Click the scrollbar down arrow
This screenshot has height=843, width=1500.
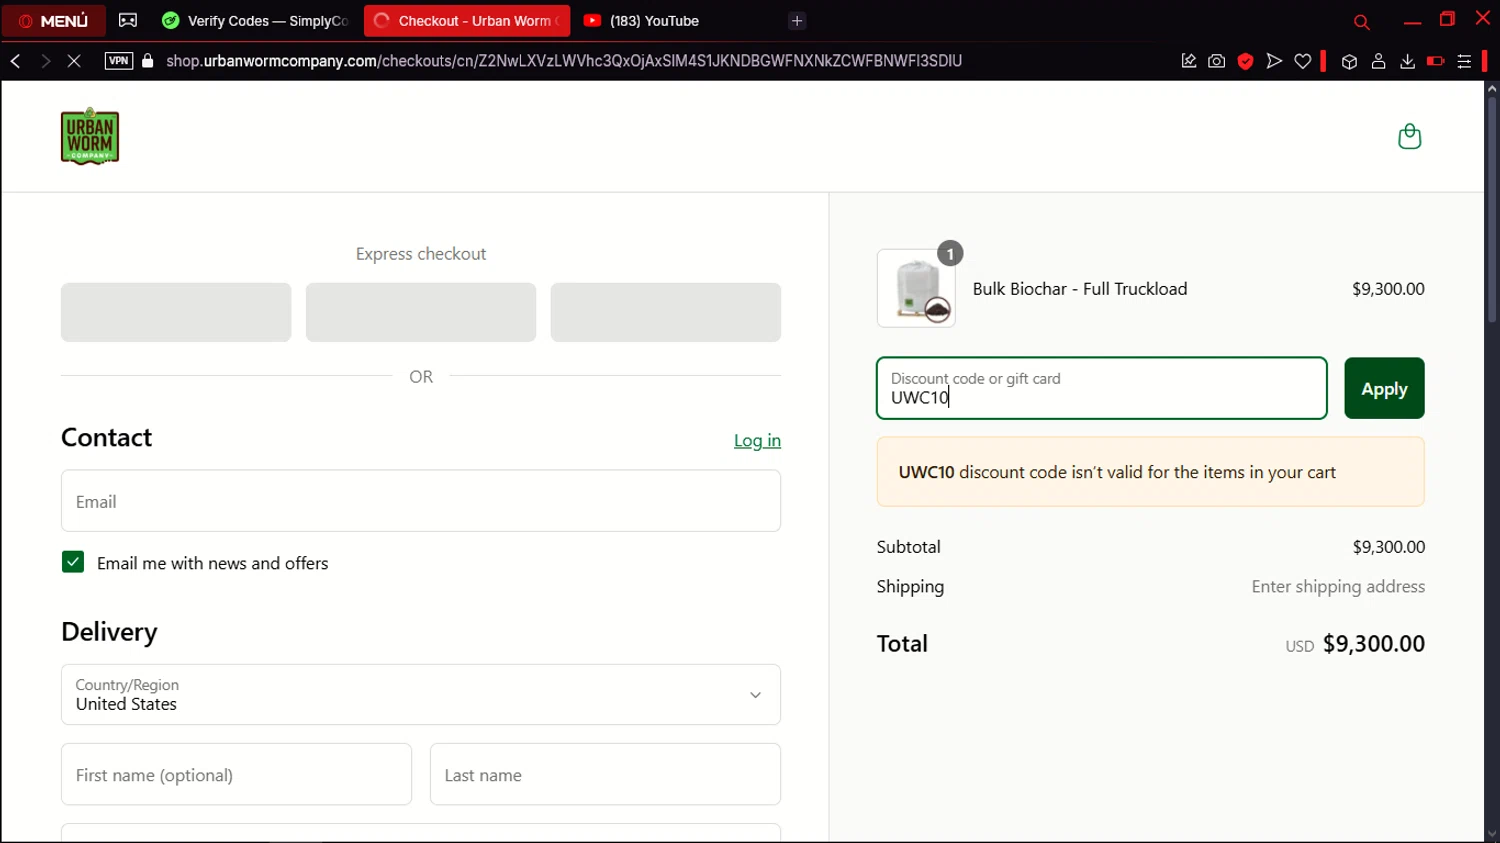tap(1492, 835)
